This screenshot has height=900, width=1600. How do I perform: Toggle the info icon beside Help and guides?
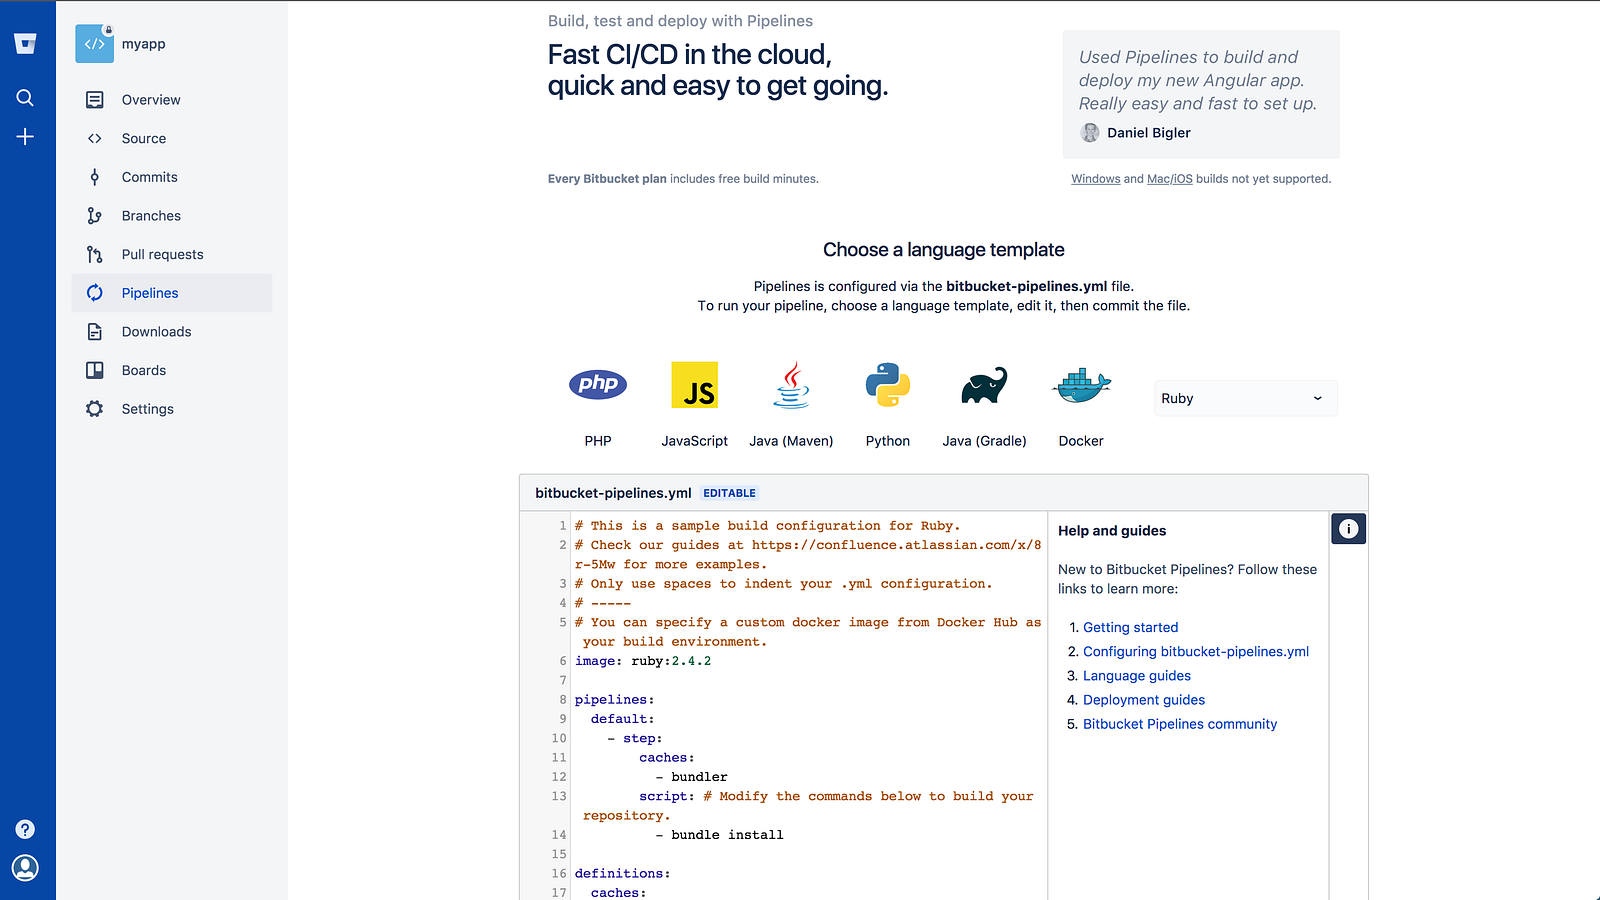[1349, 529]
